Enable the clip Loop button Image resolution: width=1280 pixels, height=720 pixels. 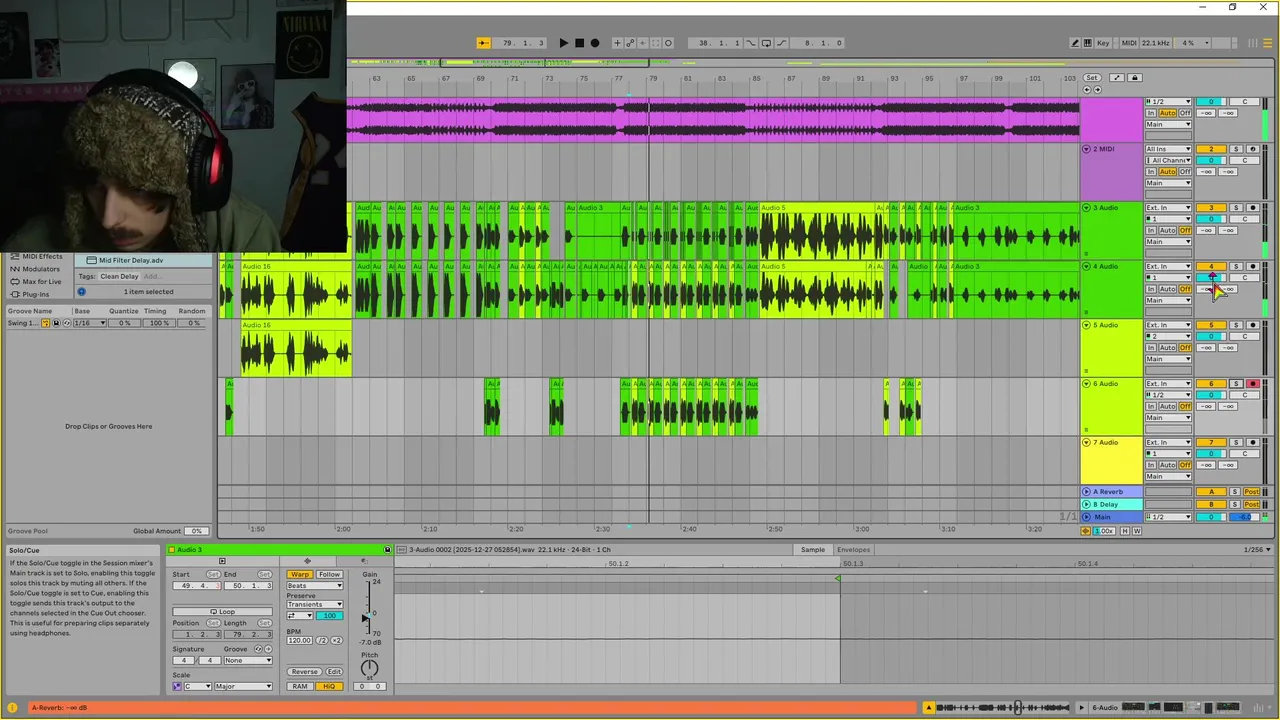click(222, 612)
